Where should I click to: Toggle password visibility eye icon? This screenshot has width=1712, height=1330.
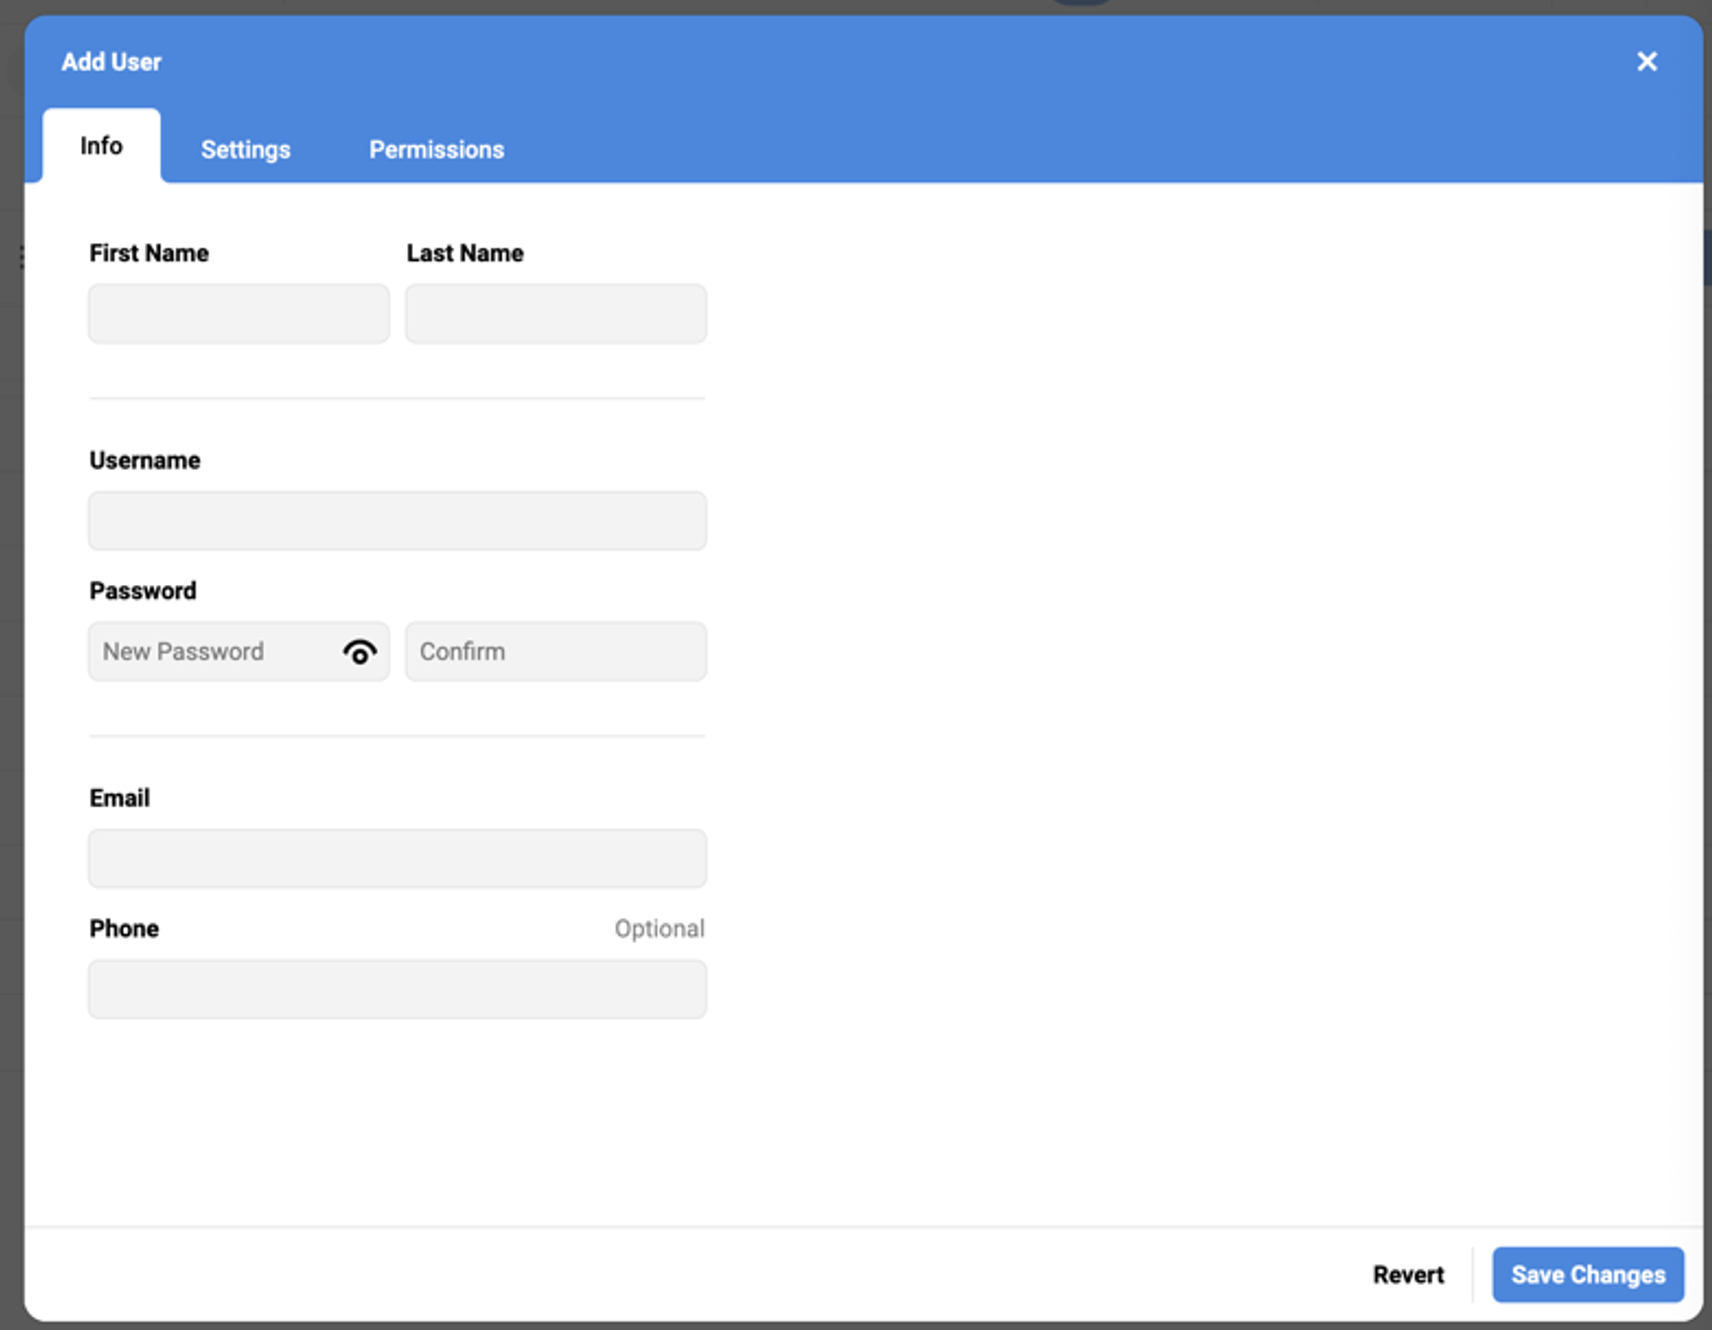tap(360, 652)
